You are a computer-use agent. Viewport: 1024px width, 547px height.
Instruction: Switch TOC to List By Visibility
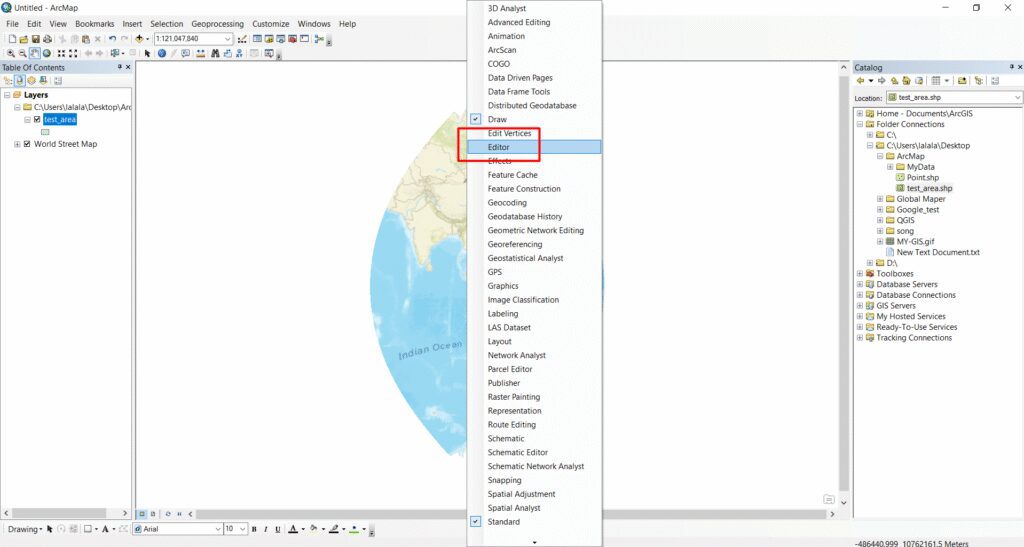tap(31, 80)
